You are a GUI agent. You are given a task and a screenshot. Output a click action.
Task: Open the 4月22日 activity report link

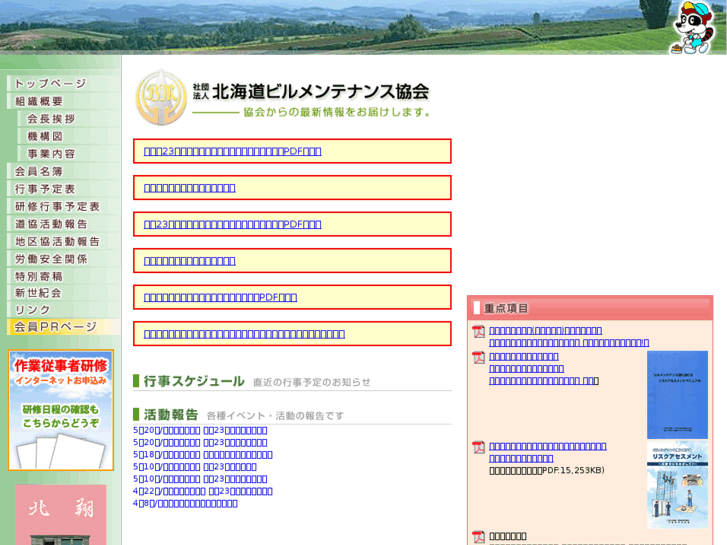click(x=203, y=491)
